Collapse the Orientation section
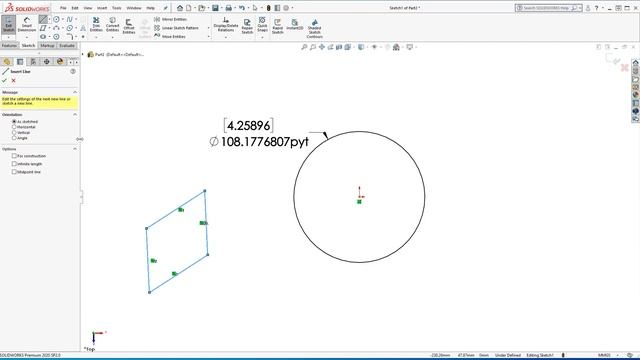The height and width of the screenshot is (360, 640). [75, 115]
